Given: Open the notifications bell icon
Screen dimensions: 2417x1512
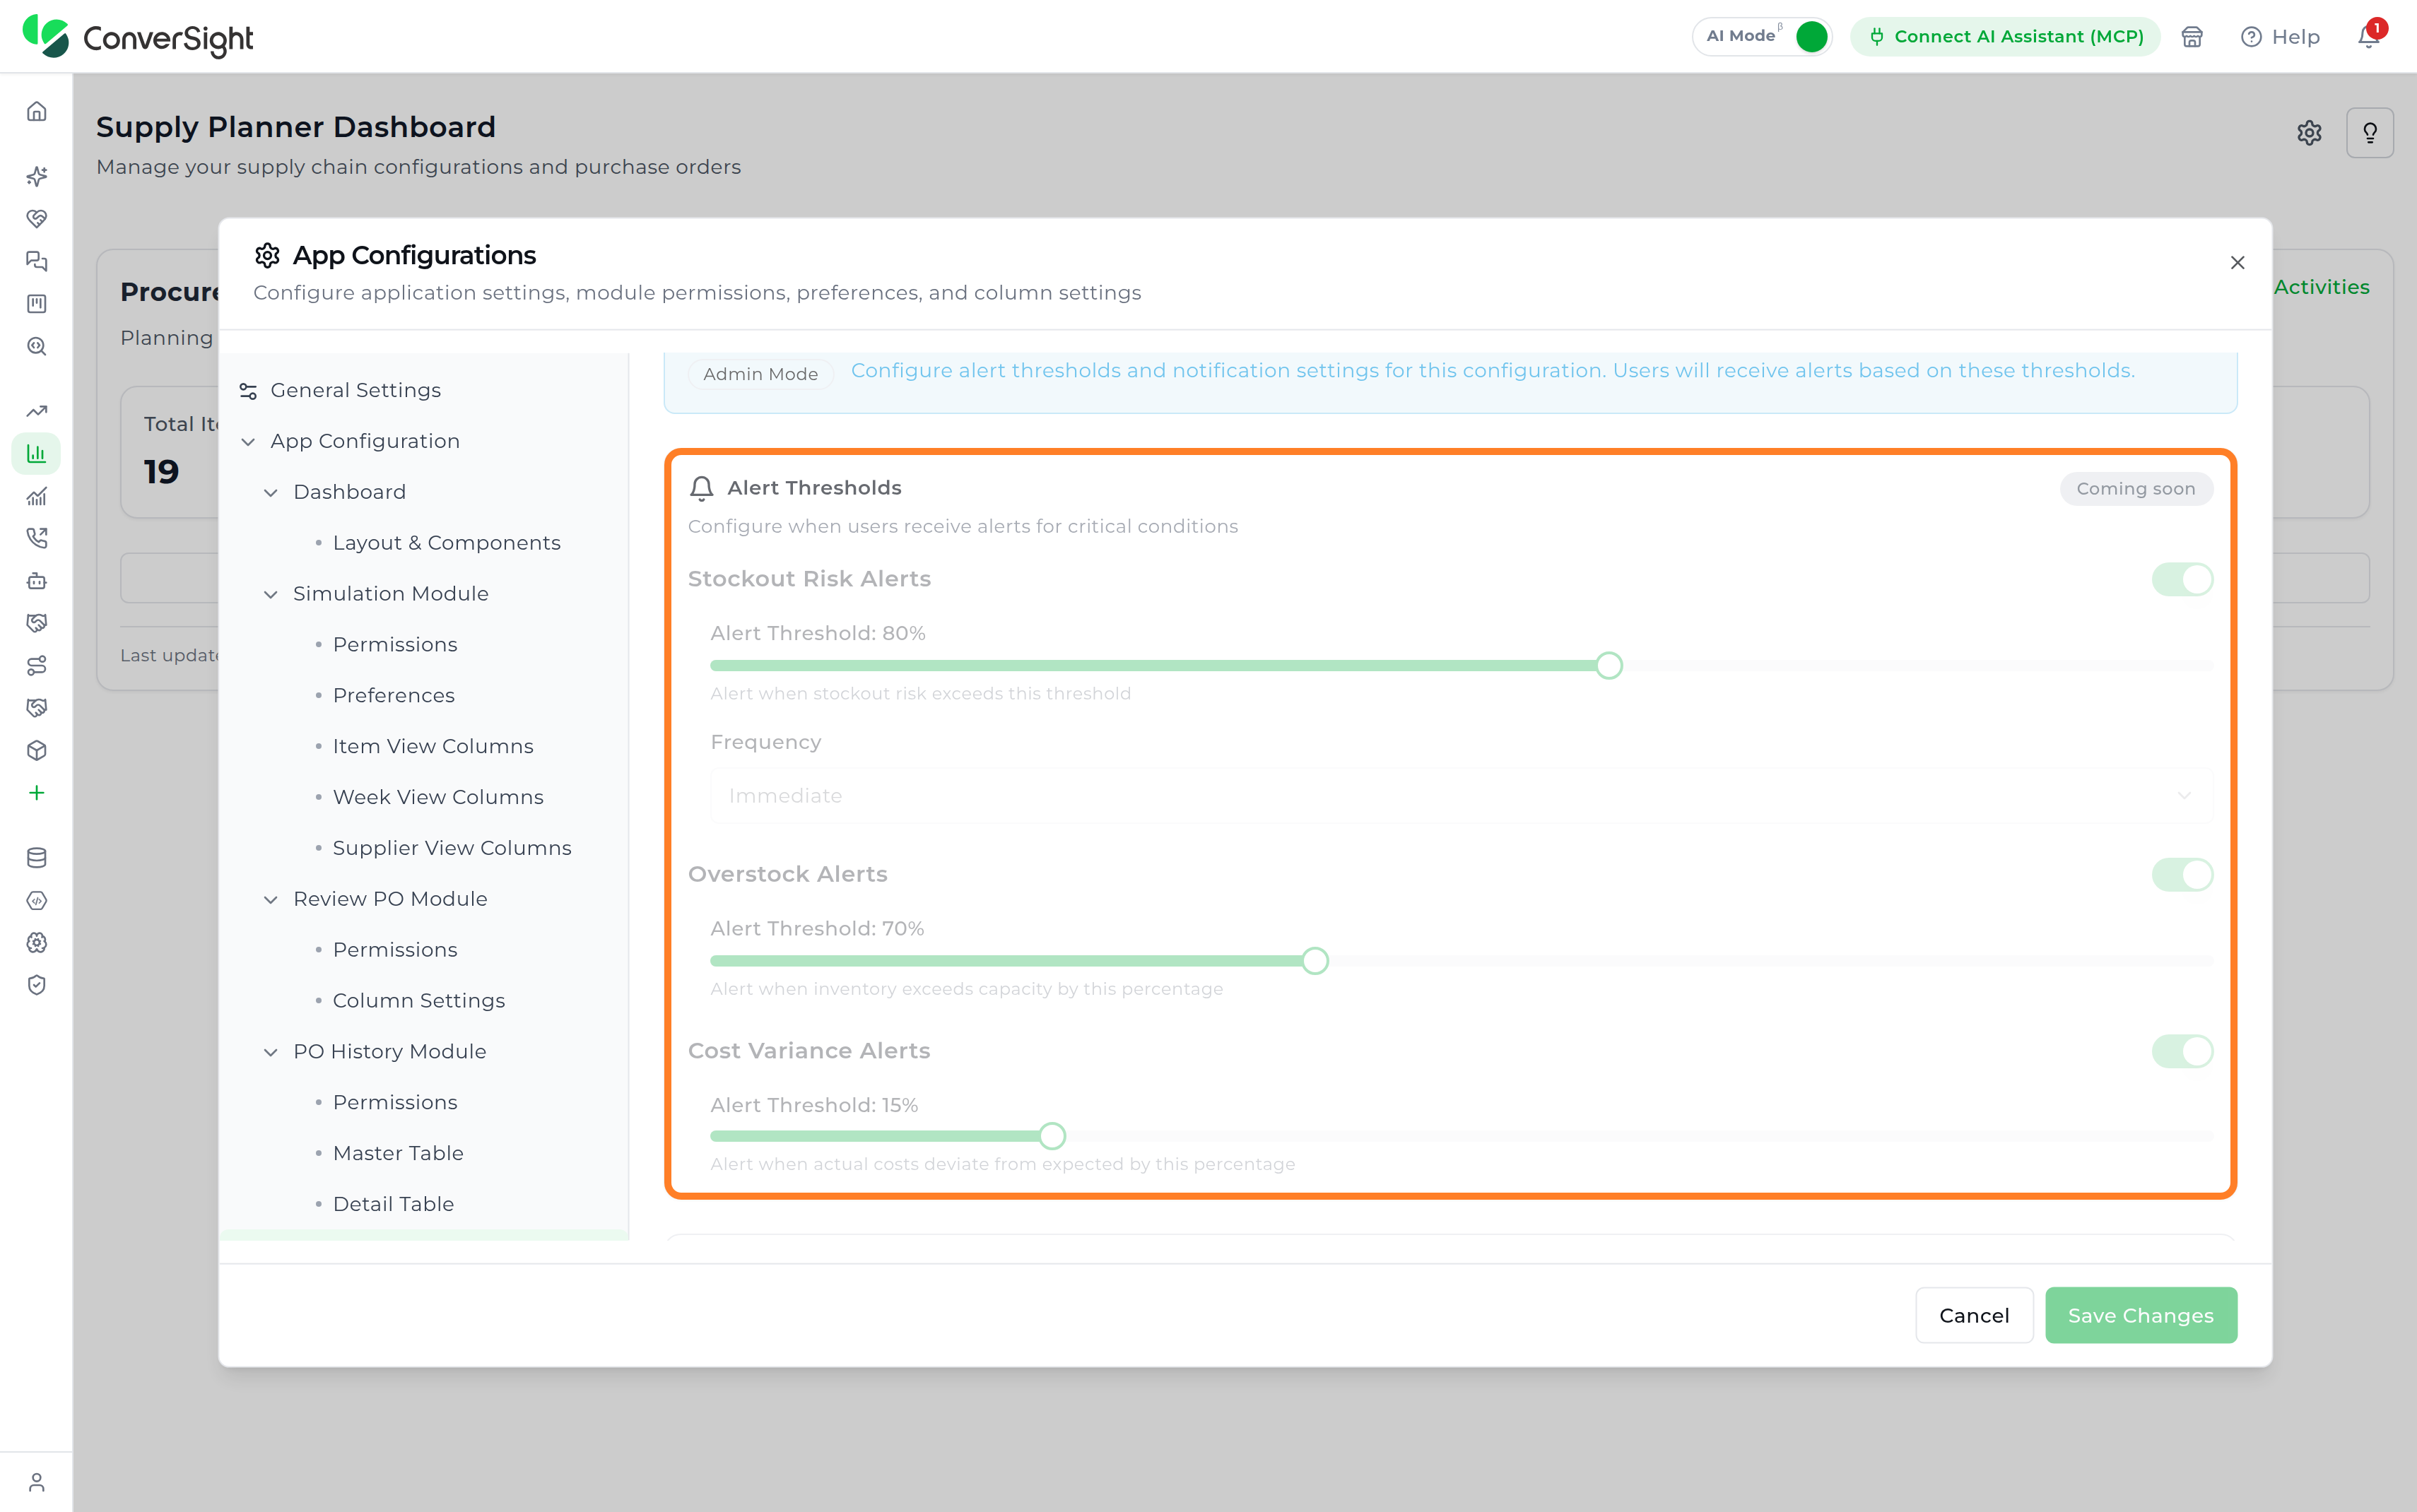Looking at the screenshot, I should [x=2368, y=36].
